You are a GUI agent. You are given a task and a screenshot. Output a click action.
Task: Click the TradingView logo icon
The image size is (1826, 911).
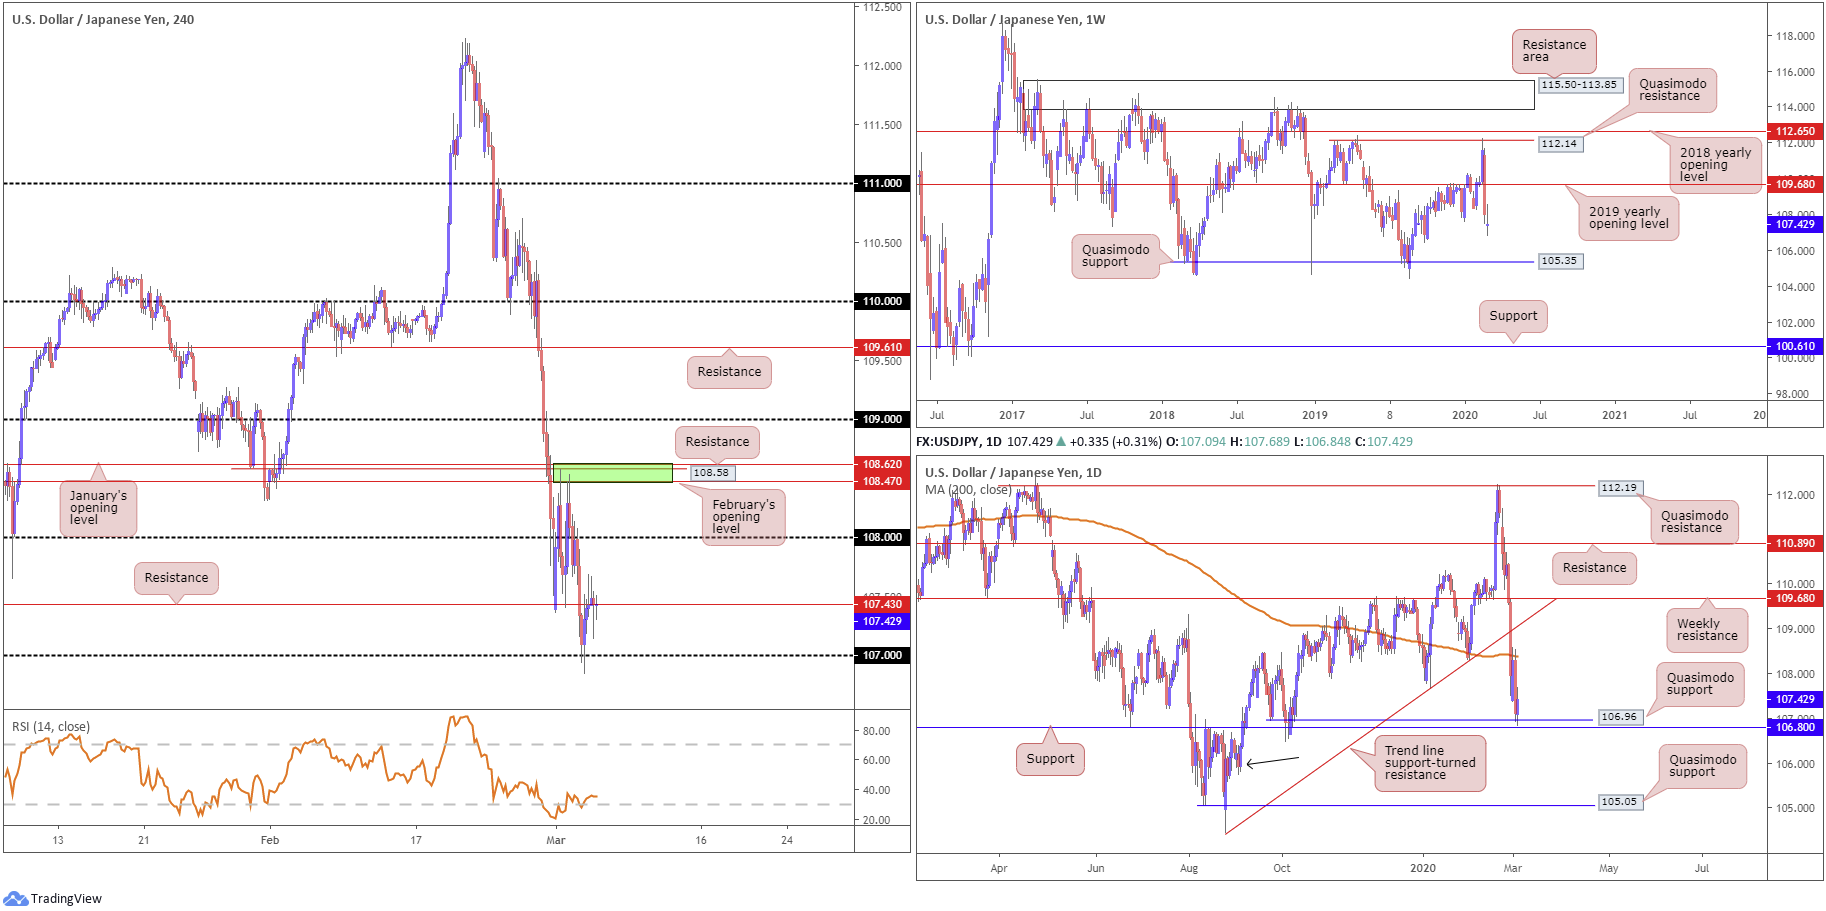(15, 898)
